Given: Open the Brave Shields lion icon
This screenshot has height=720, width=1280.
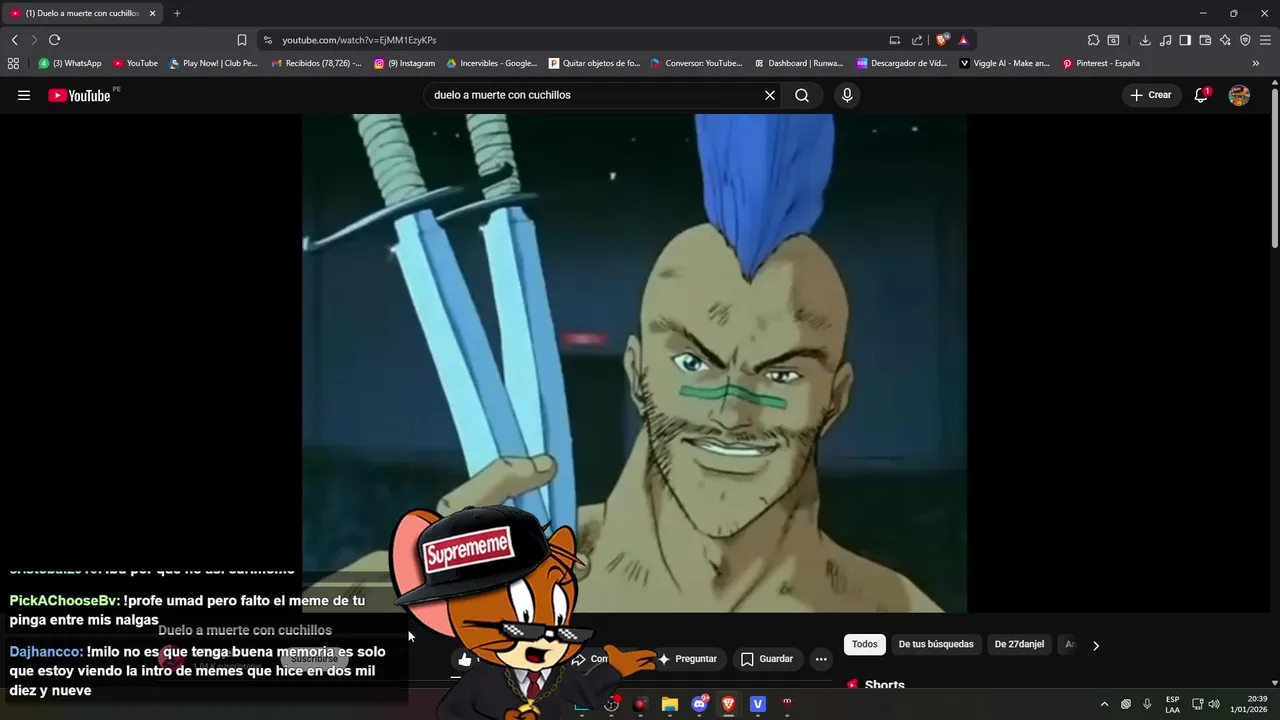Looking at the screenshot, I should click(942, 40).
